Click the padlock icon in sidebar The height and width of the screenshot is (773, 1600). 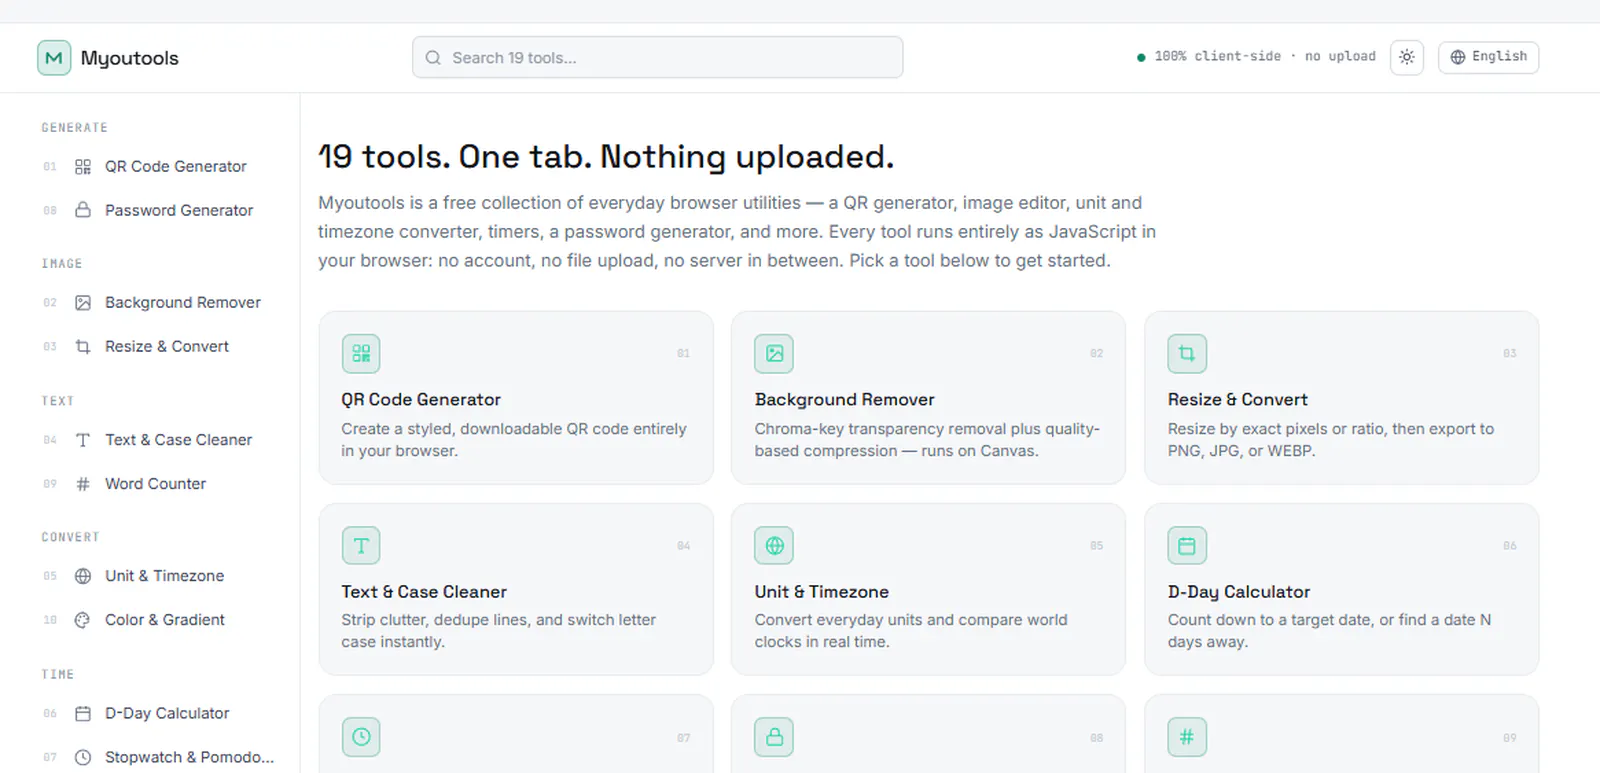coord(83,210)
